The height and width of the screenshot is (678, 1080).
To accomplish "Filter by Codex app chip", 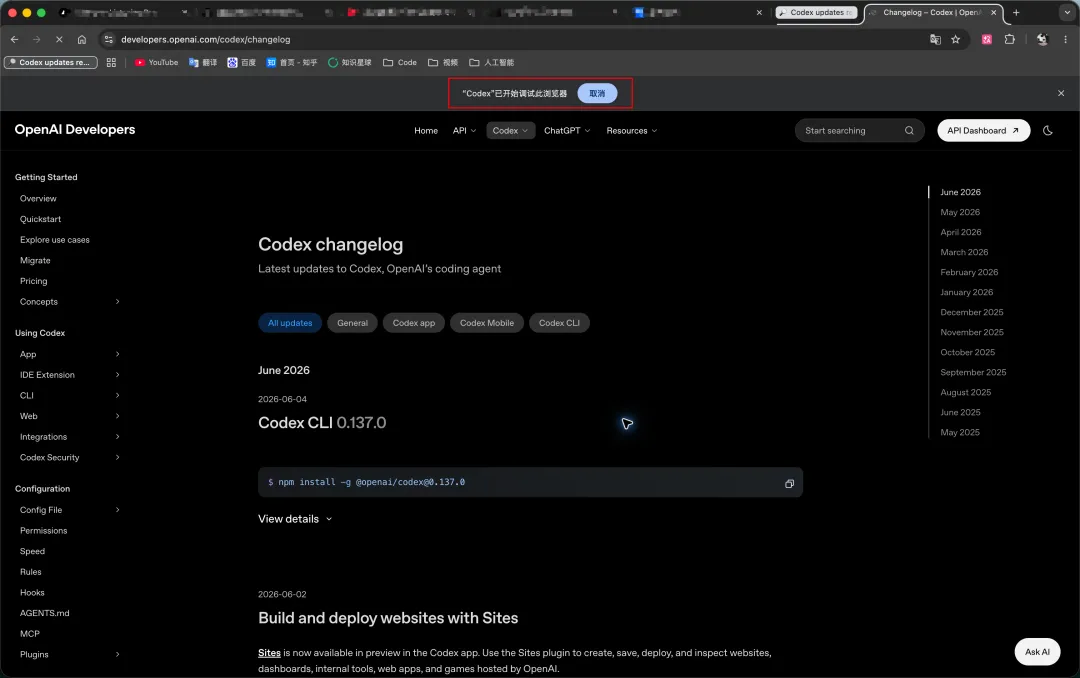I will tap(414, 322).
